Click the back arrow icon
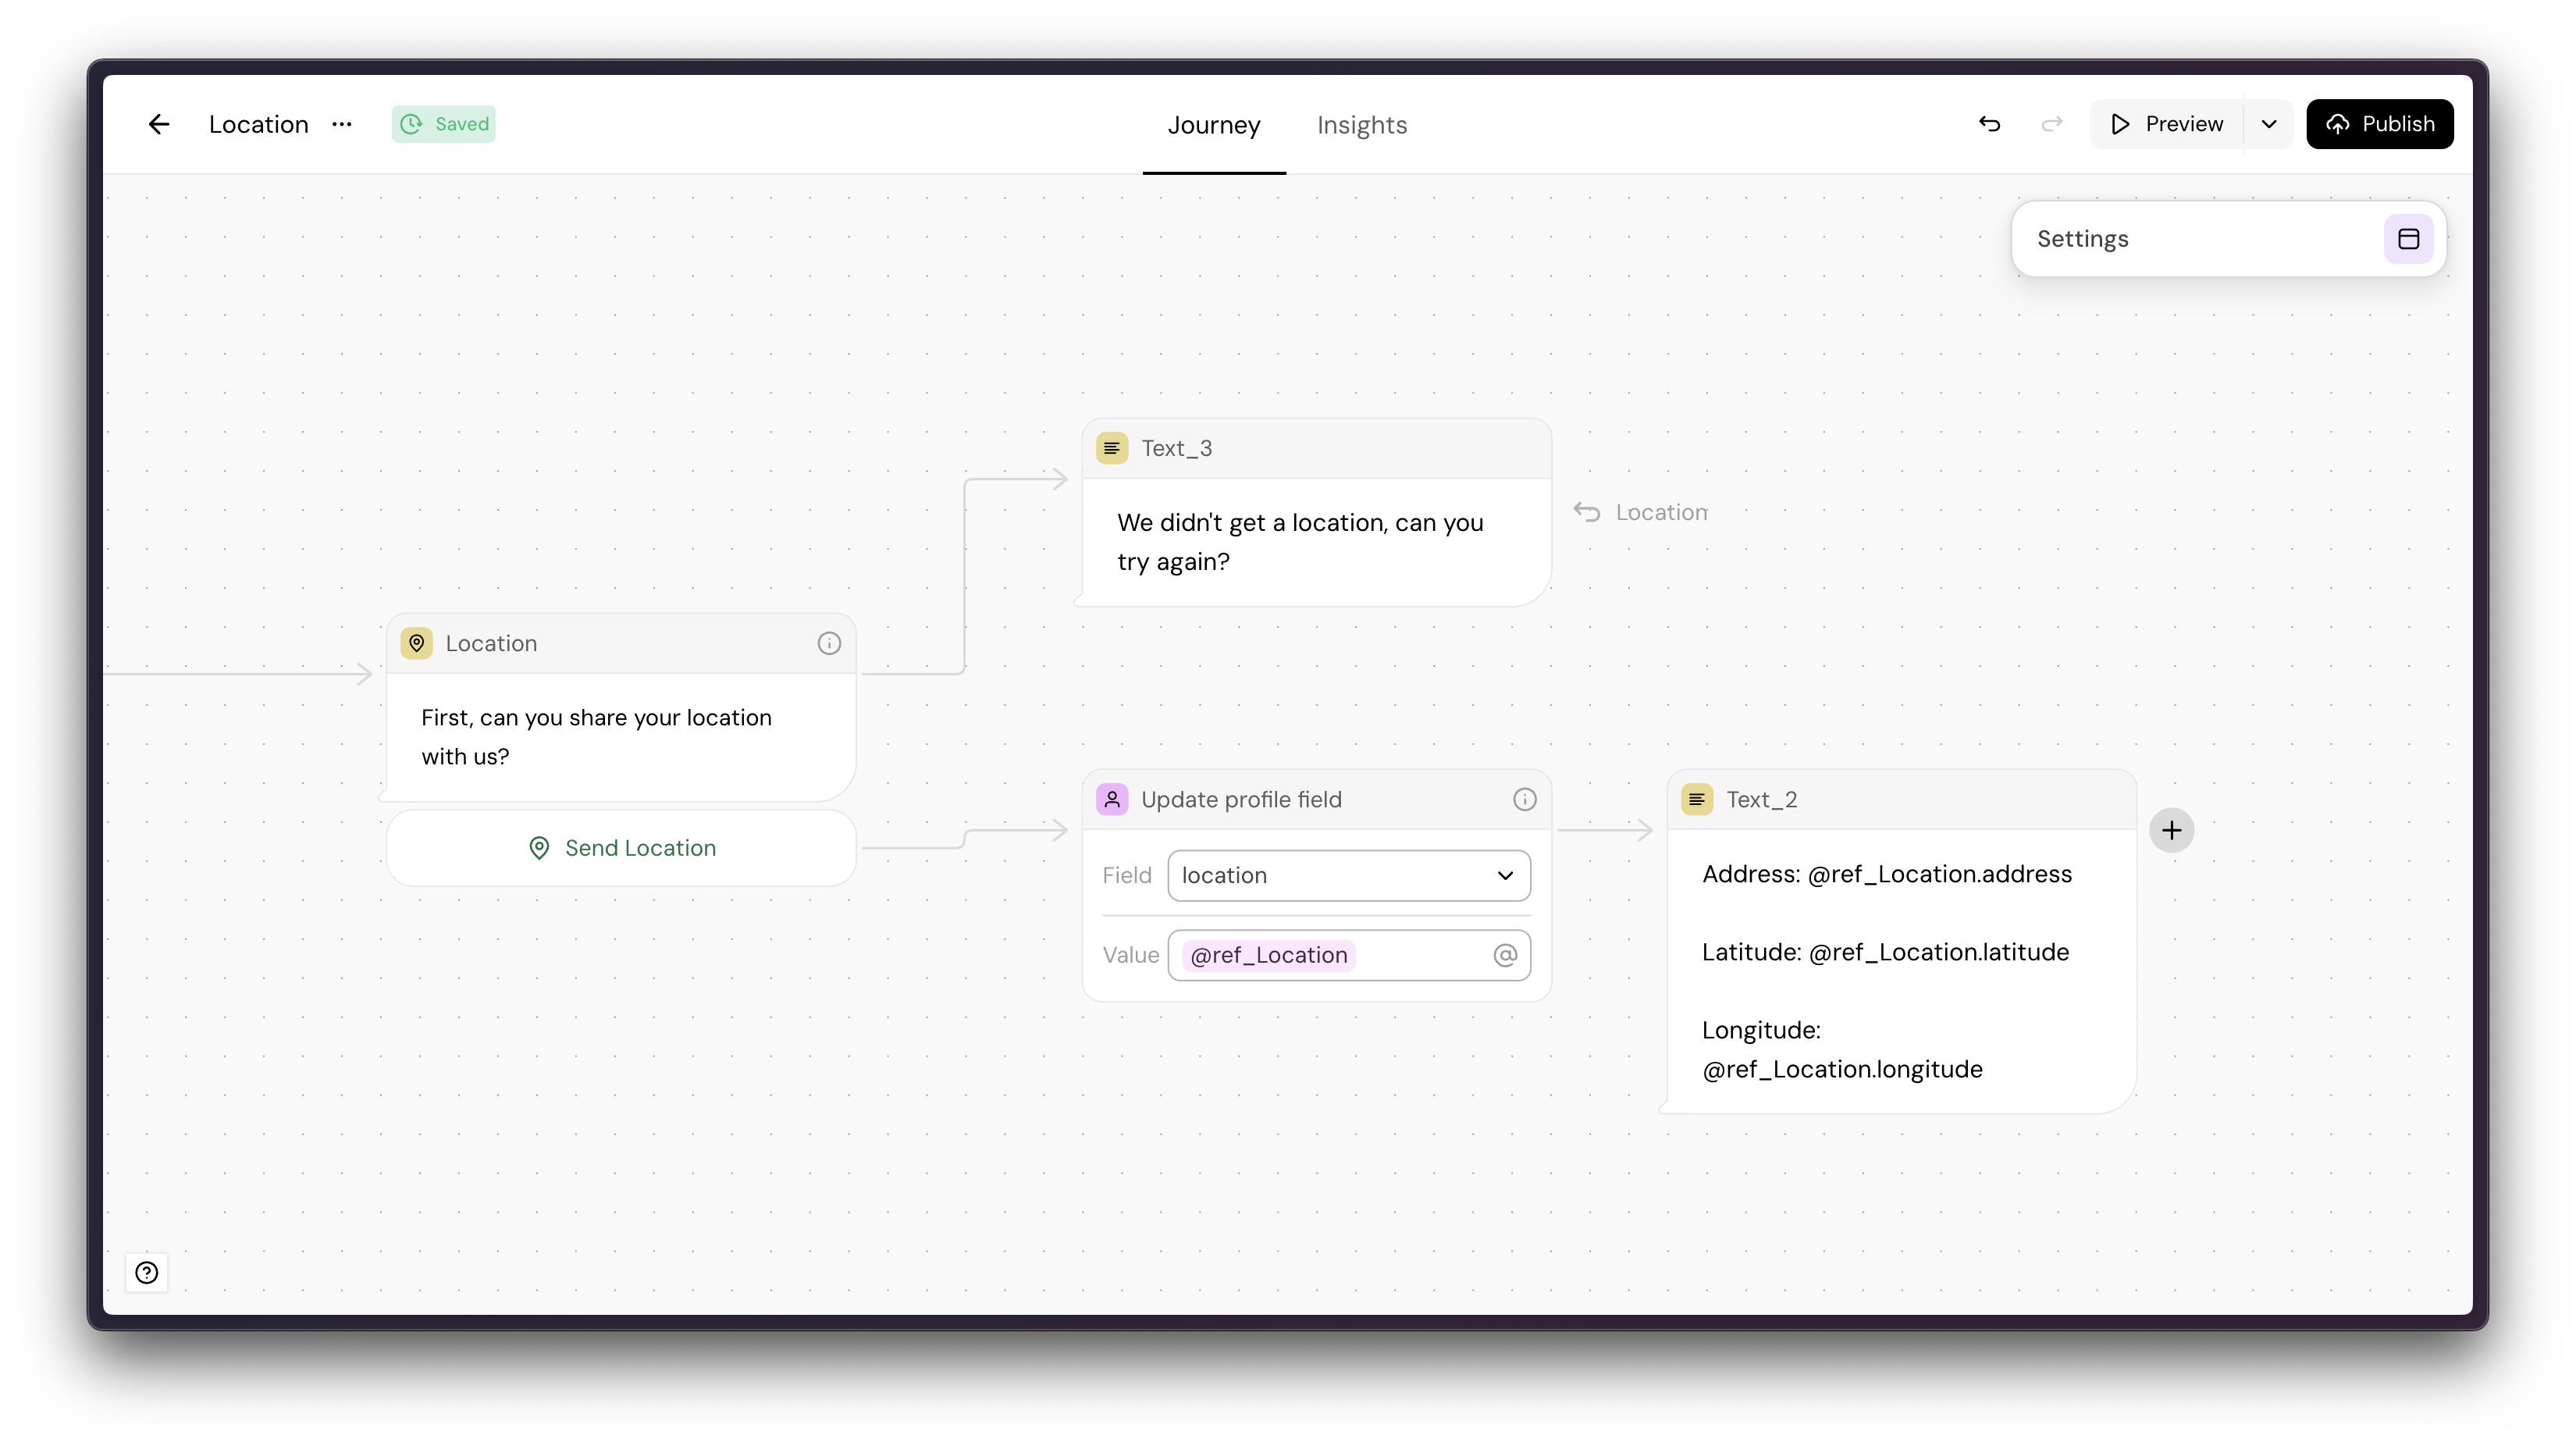This screenshot has height=1446, width=2576. pos(159,124)
